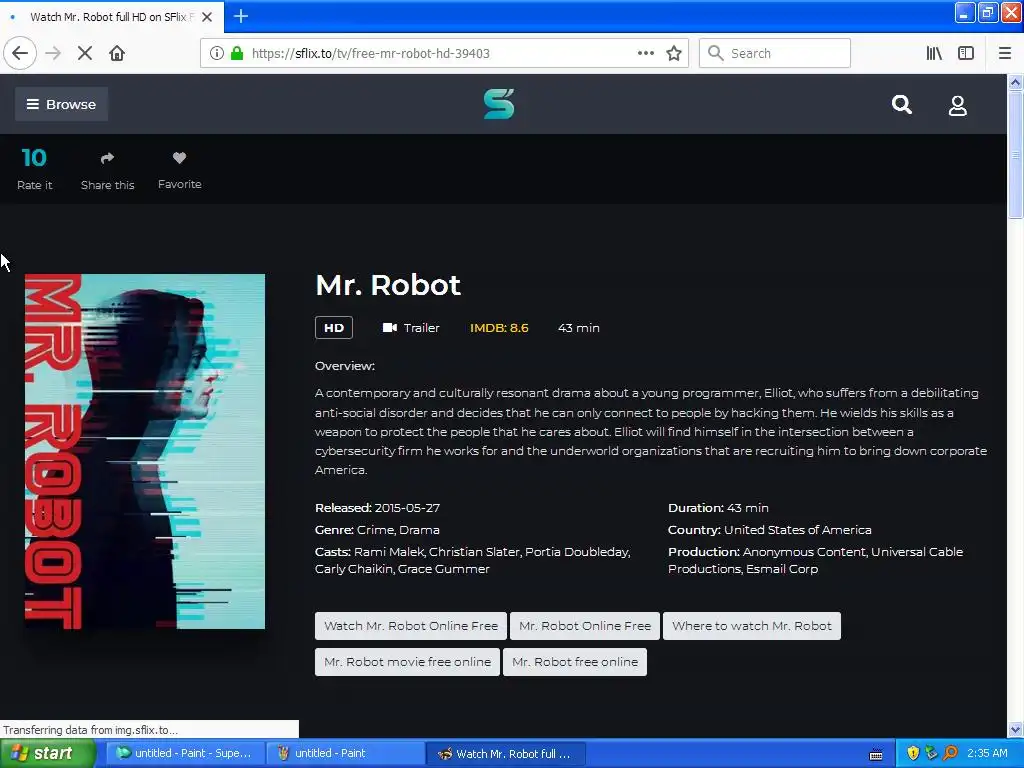Click Mr. Robot movie free online tag

[408, 662]
